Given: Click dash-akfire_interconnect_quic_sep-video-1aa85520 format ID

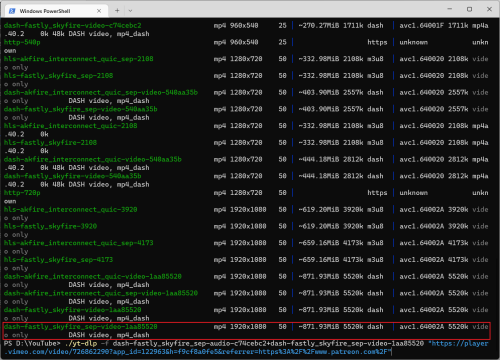Looking at the screenshot, I should [x=101, y=293].
